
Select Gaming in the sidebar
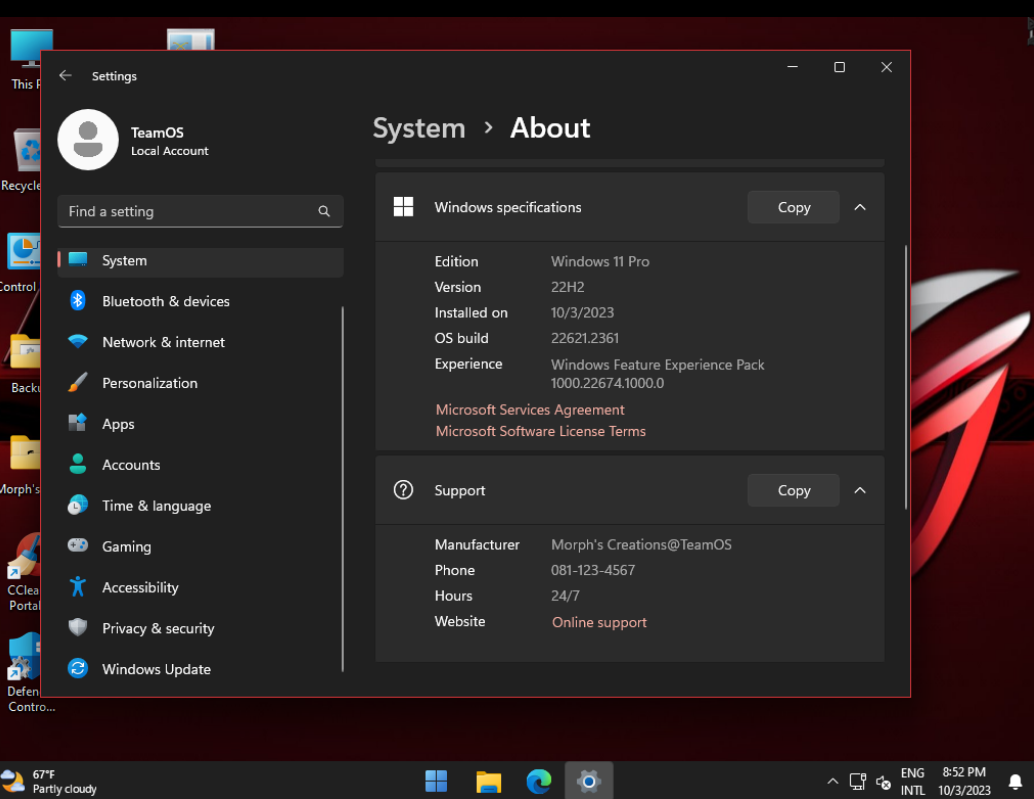(x=200, y=547)
